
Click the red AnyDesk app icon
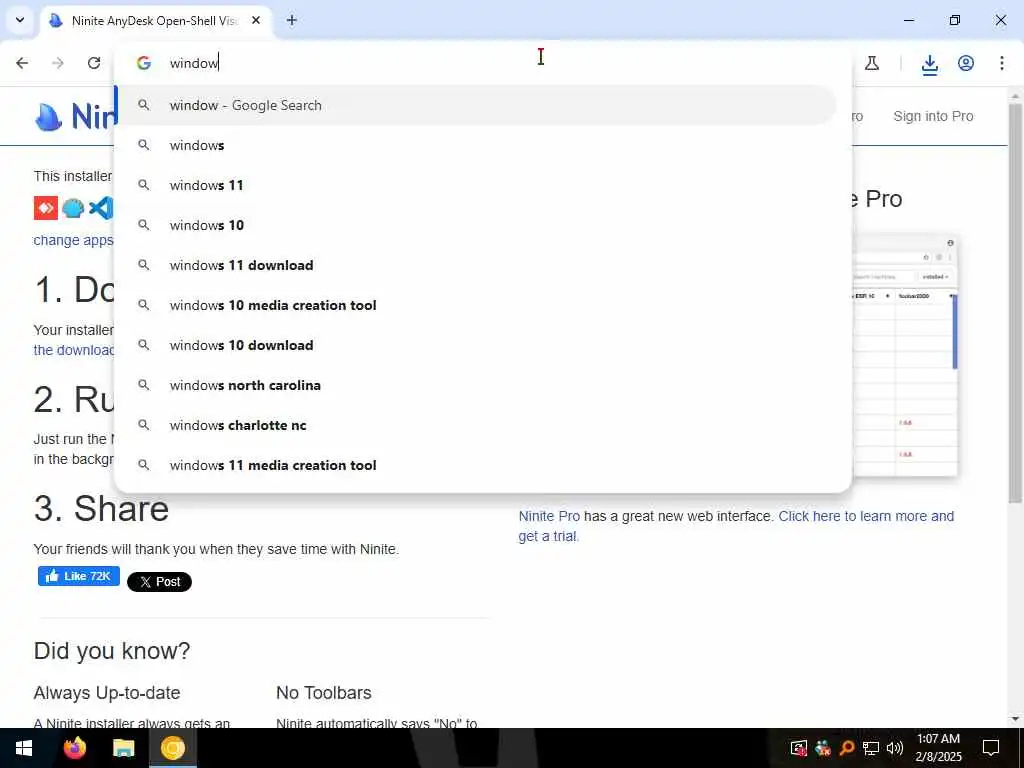click(x=46, y=208)
